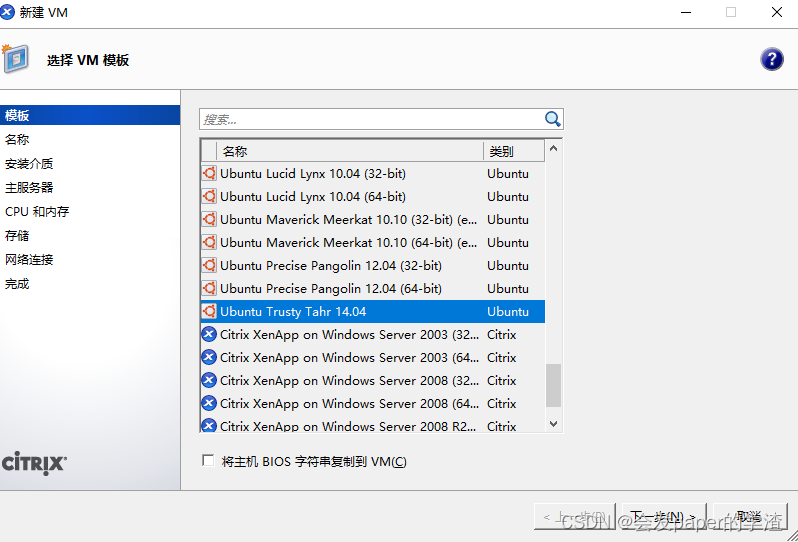Go to the 存储 wizard step
Viewport: 798px width, 542px height.
pos(17,236)
